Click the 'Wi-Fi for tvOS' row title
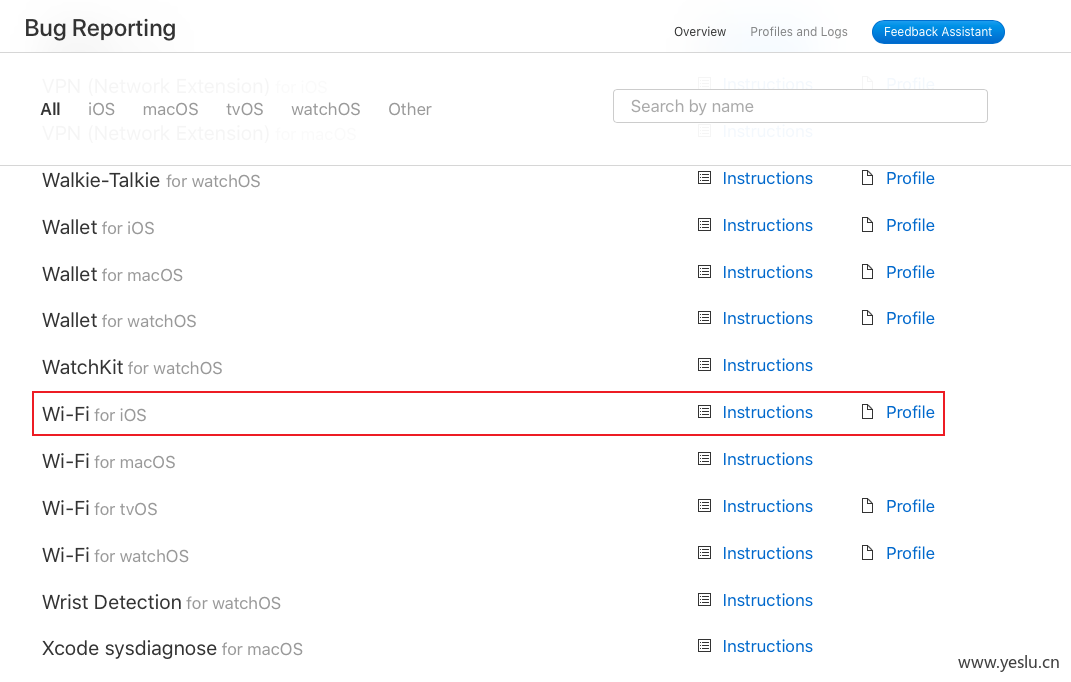 click(x=100, y=508)
